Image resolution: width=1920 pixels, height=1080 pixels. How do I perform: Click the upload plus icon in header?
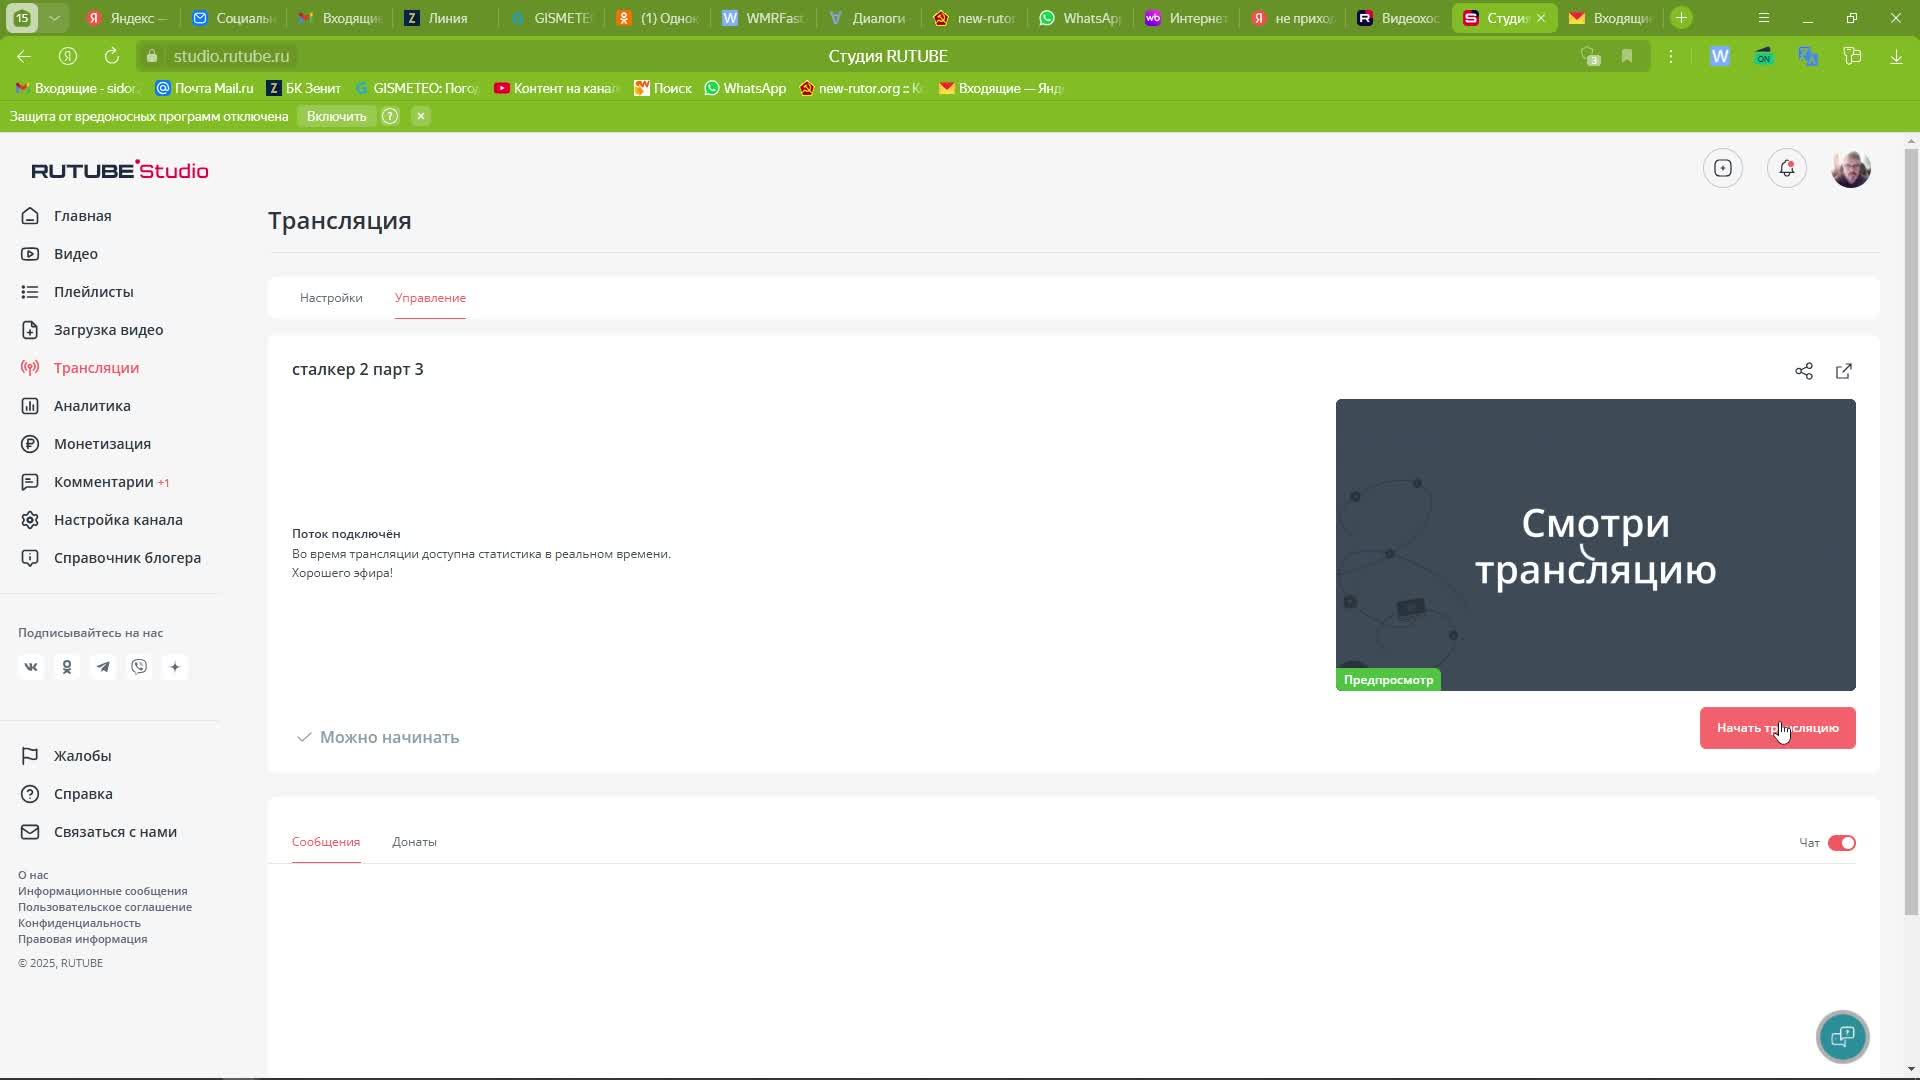1723,168
